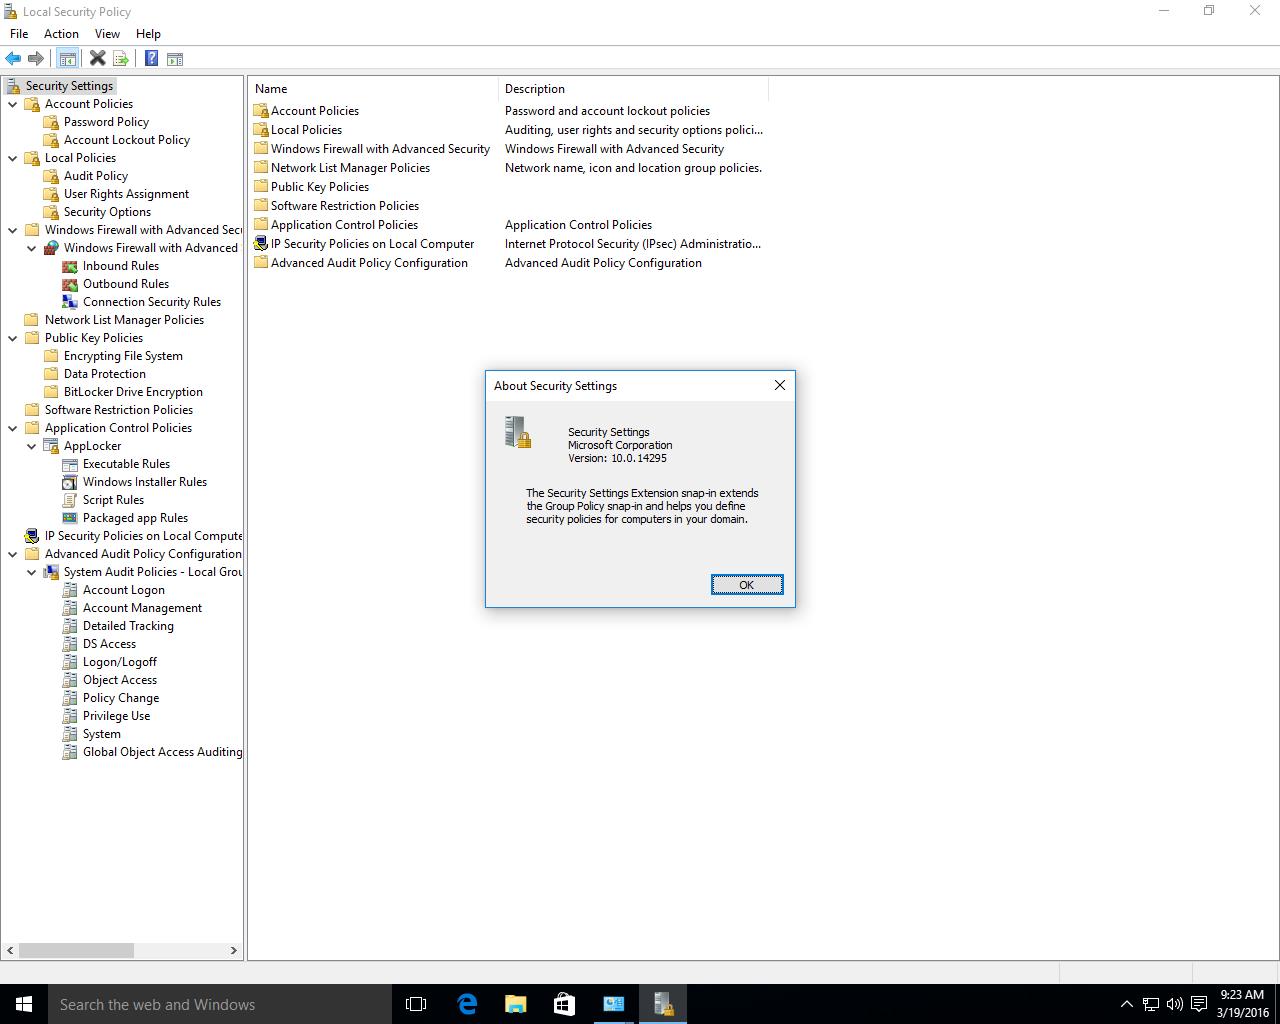Select Privilege Use in tree
The width and height of the screenshot is (1280, 1024).
pos(116,716)
